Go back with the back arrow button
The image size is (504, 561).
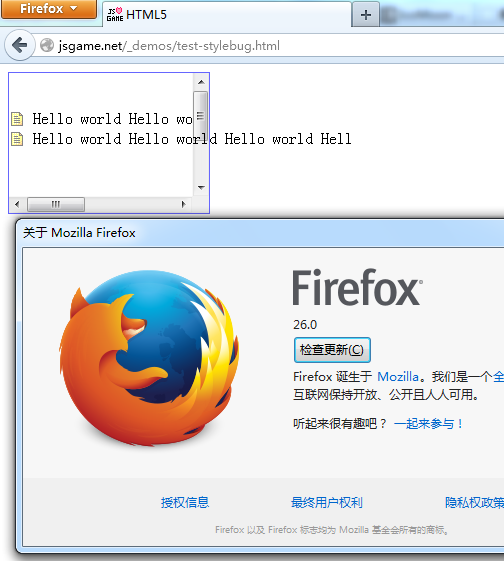tap(20, 45)
